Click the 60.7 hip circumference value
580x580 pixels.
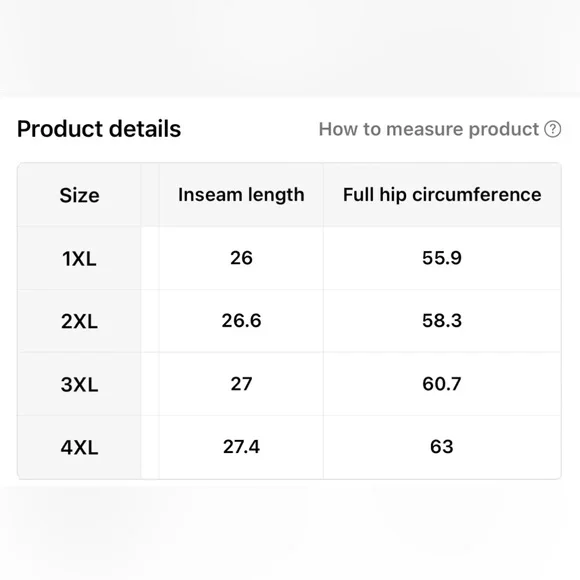tap(442, 384)
